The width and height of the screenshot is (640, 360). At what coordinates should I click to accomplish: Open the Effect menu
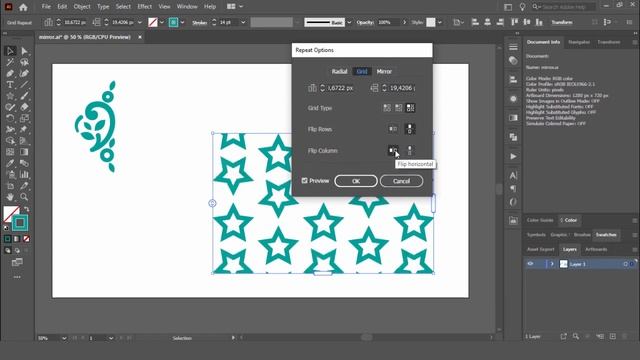tap(144, 7)
